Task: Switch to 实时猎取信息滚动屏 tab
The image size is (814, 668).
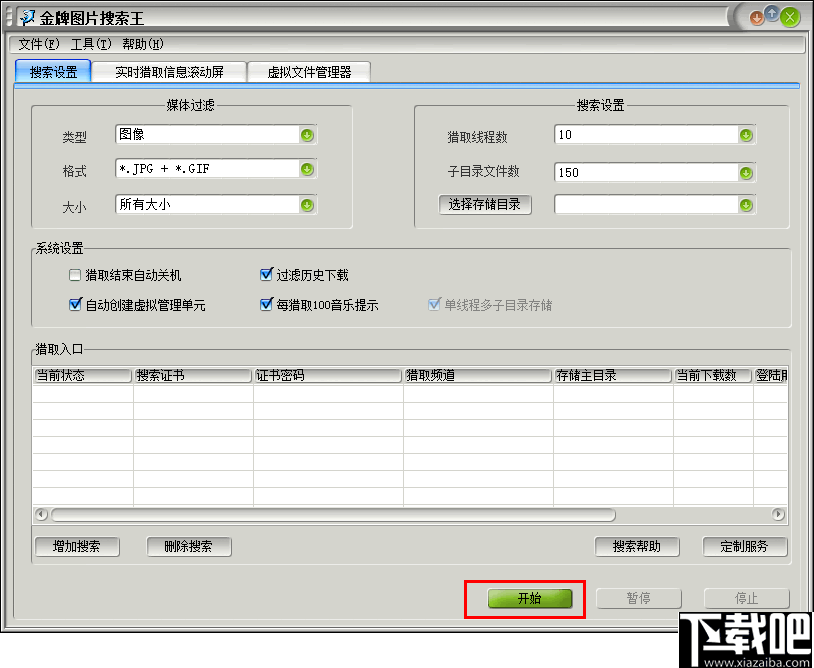Action: [169, 72]
